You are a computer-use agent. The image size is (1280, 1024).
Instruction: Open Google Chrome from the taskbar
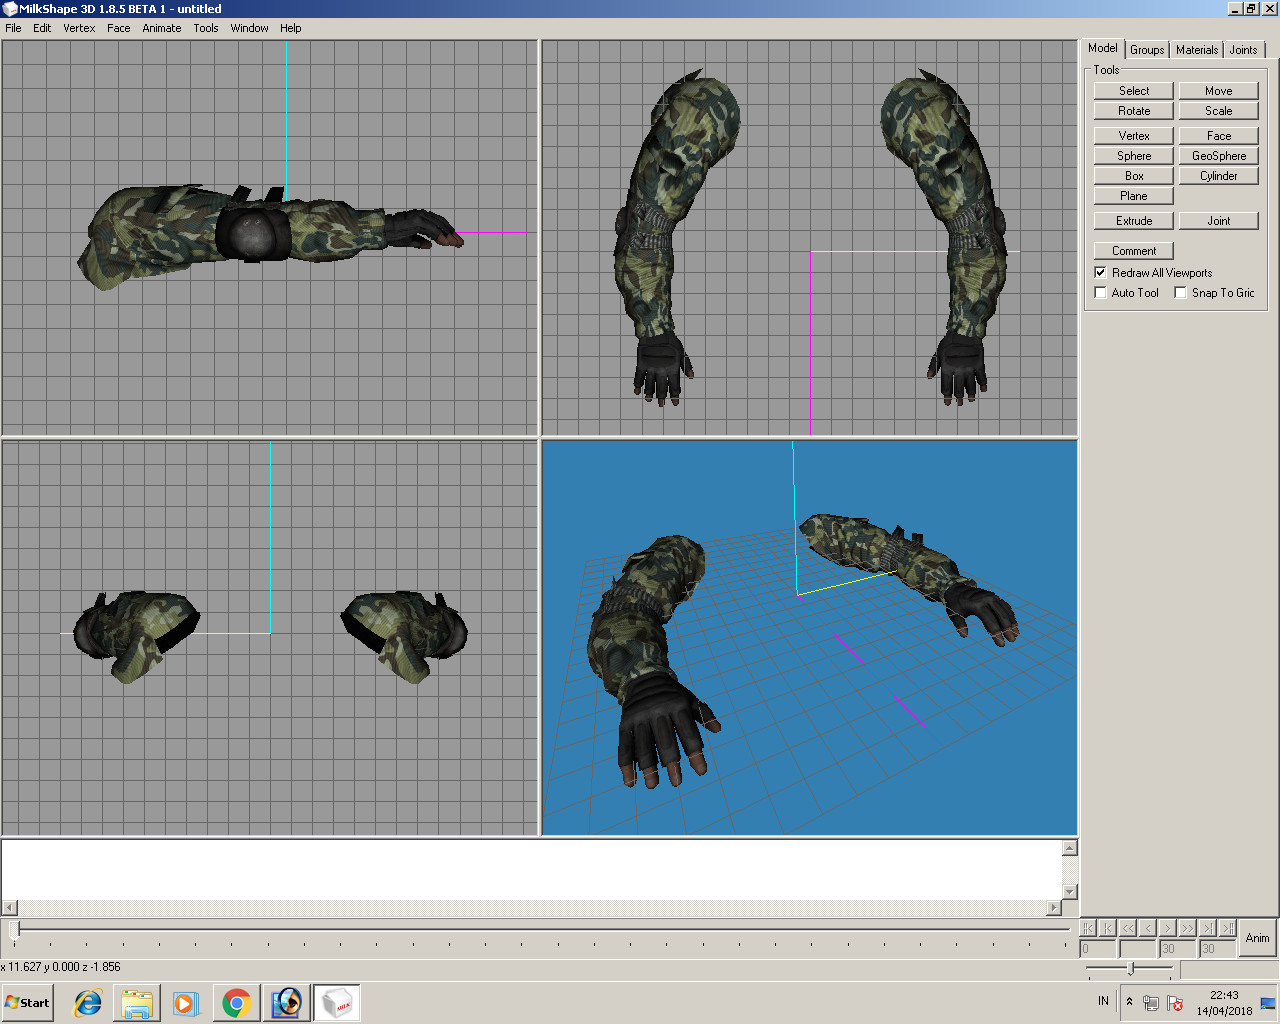tap(237, 1002)
